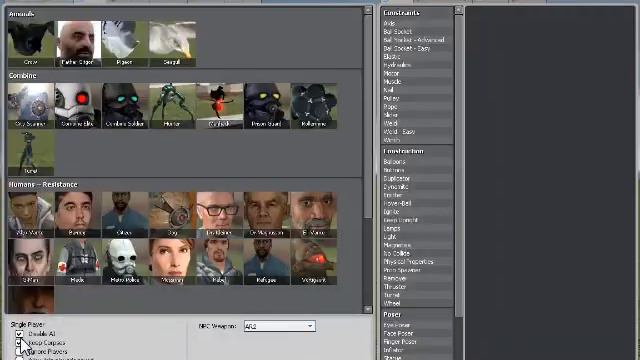Select the Weld - Easy tool

(x=417, y=132)
